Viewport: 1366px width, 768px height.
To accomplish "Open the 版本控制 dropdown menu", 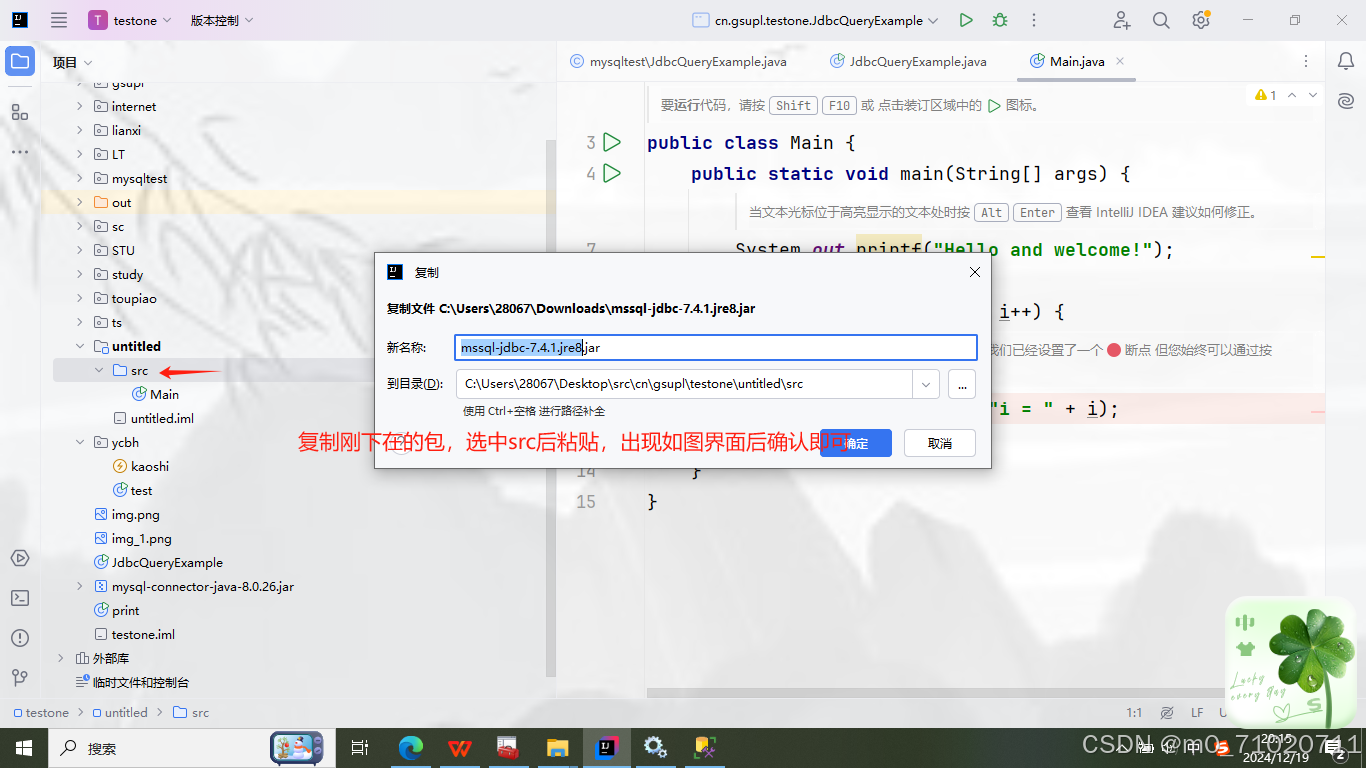I will (222, 20).
